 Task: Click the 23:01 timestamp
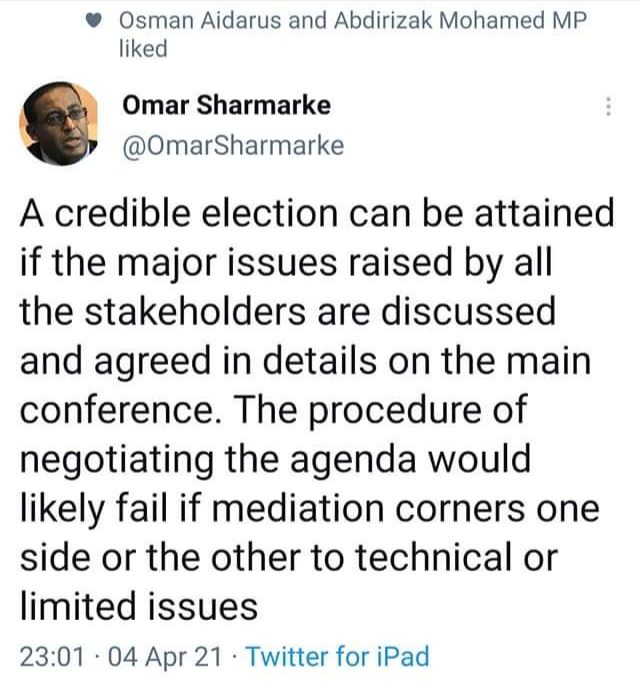coord(52,656)
